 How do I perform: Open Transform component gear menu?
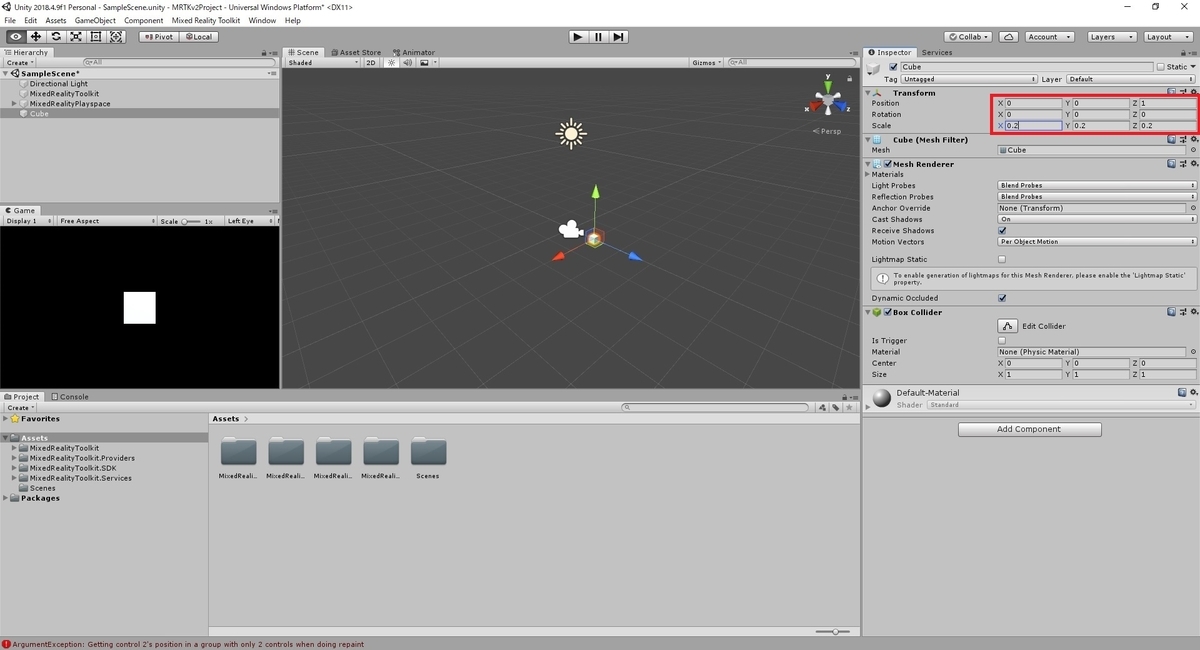[1193, 93]
